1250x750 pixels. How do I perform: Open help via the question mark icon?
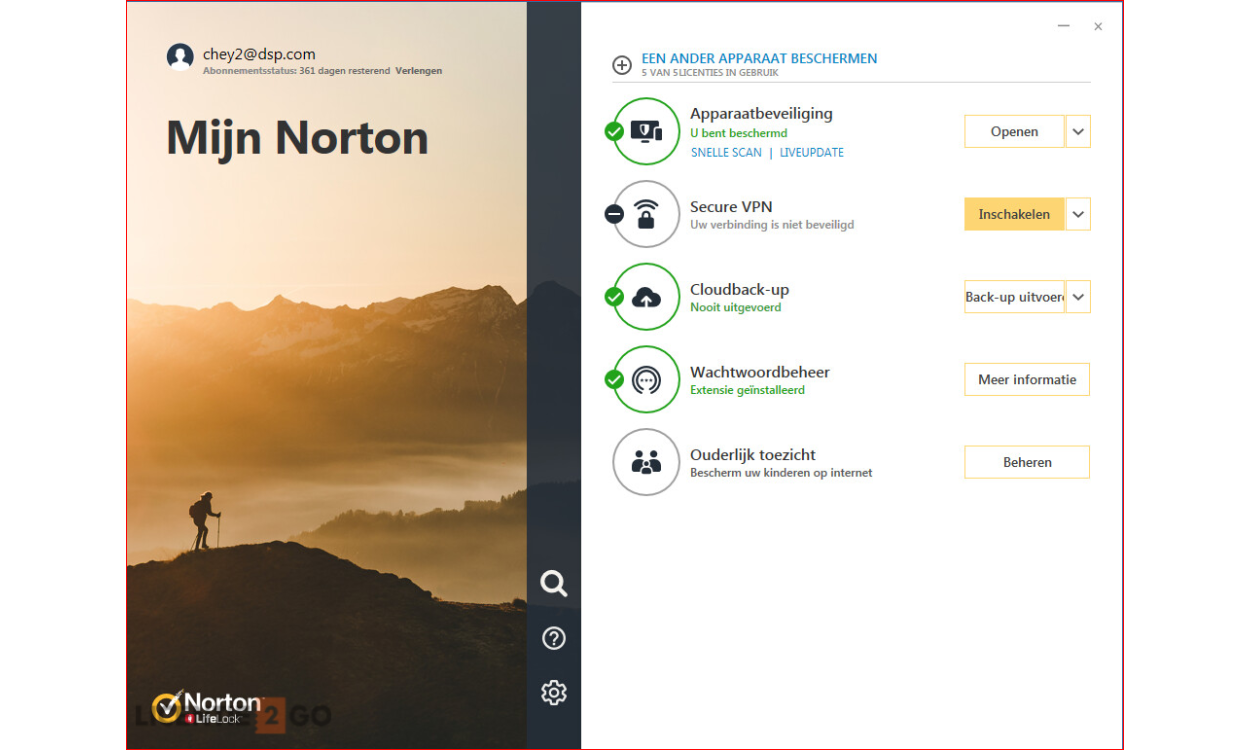554,639
